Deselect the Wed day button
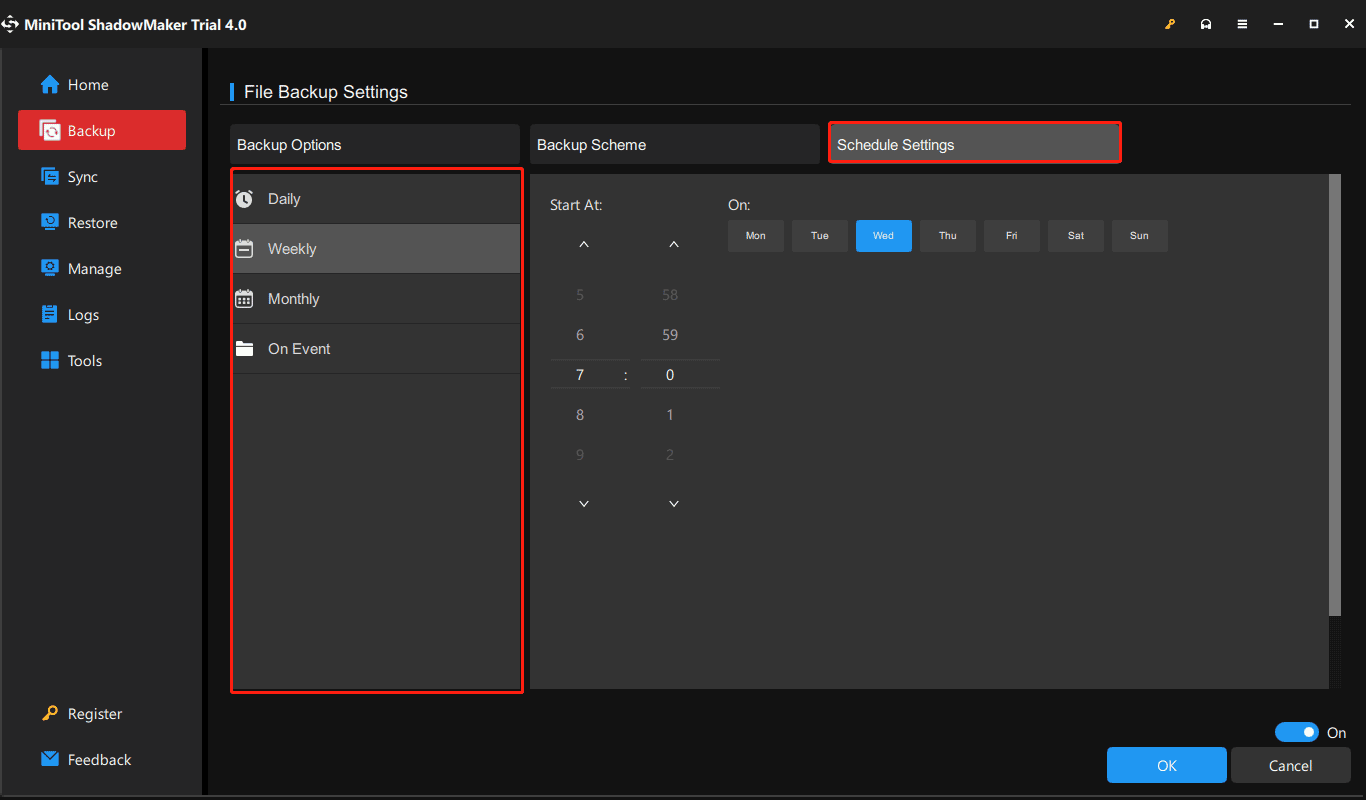 (x=883, y=235)
